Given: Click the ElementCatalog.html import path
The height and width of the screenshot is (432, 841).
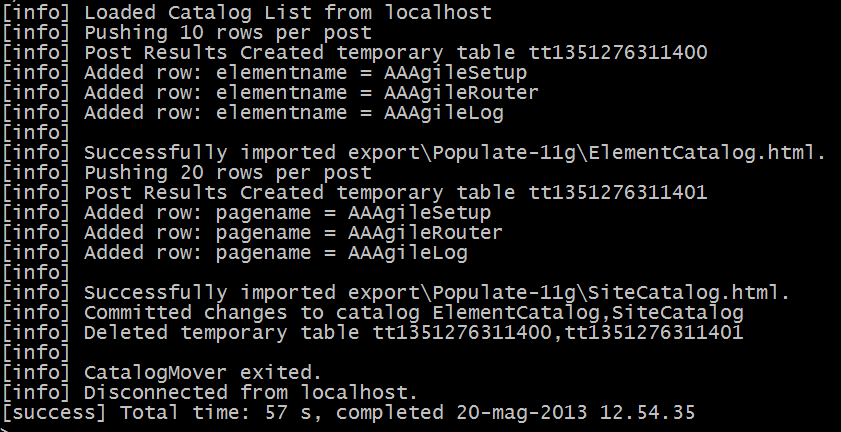Looking at the screenshot, I should point(586,153).
